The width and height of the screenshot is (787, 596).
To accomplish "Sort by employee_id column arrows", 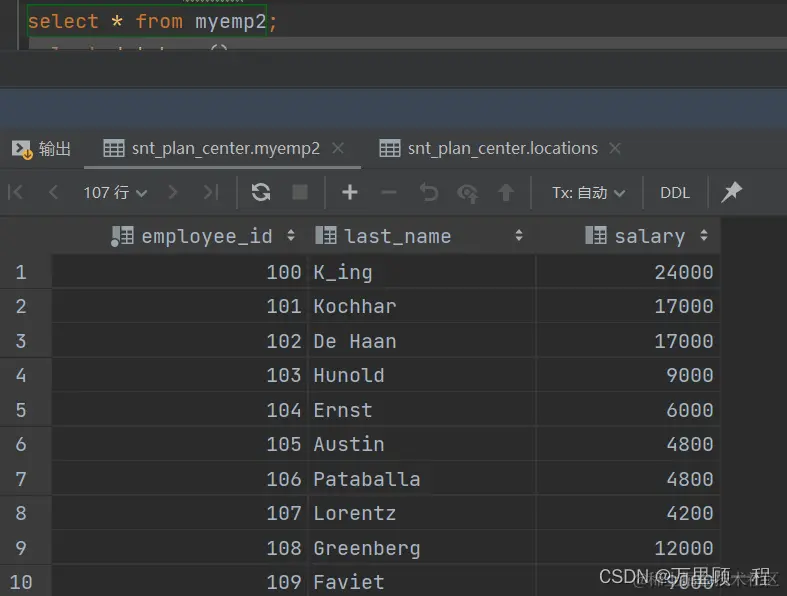I will (x=291, y=235).
